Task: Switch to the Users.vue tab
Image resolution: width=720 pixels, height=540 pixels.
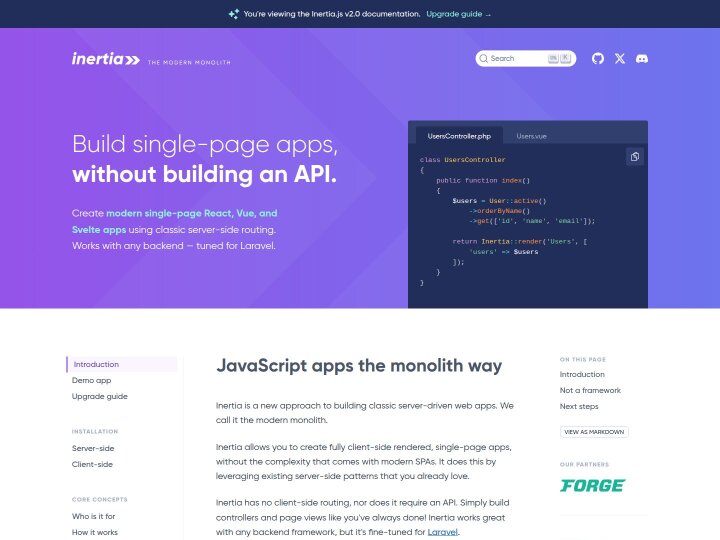Action: 531,136
